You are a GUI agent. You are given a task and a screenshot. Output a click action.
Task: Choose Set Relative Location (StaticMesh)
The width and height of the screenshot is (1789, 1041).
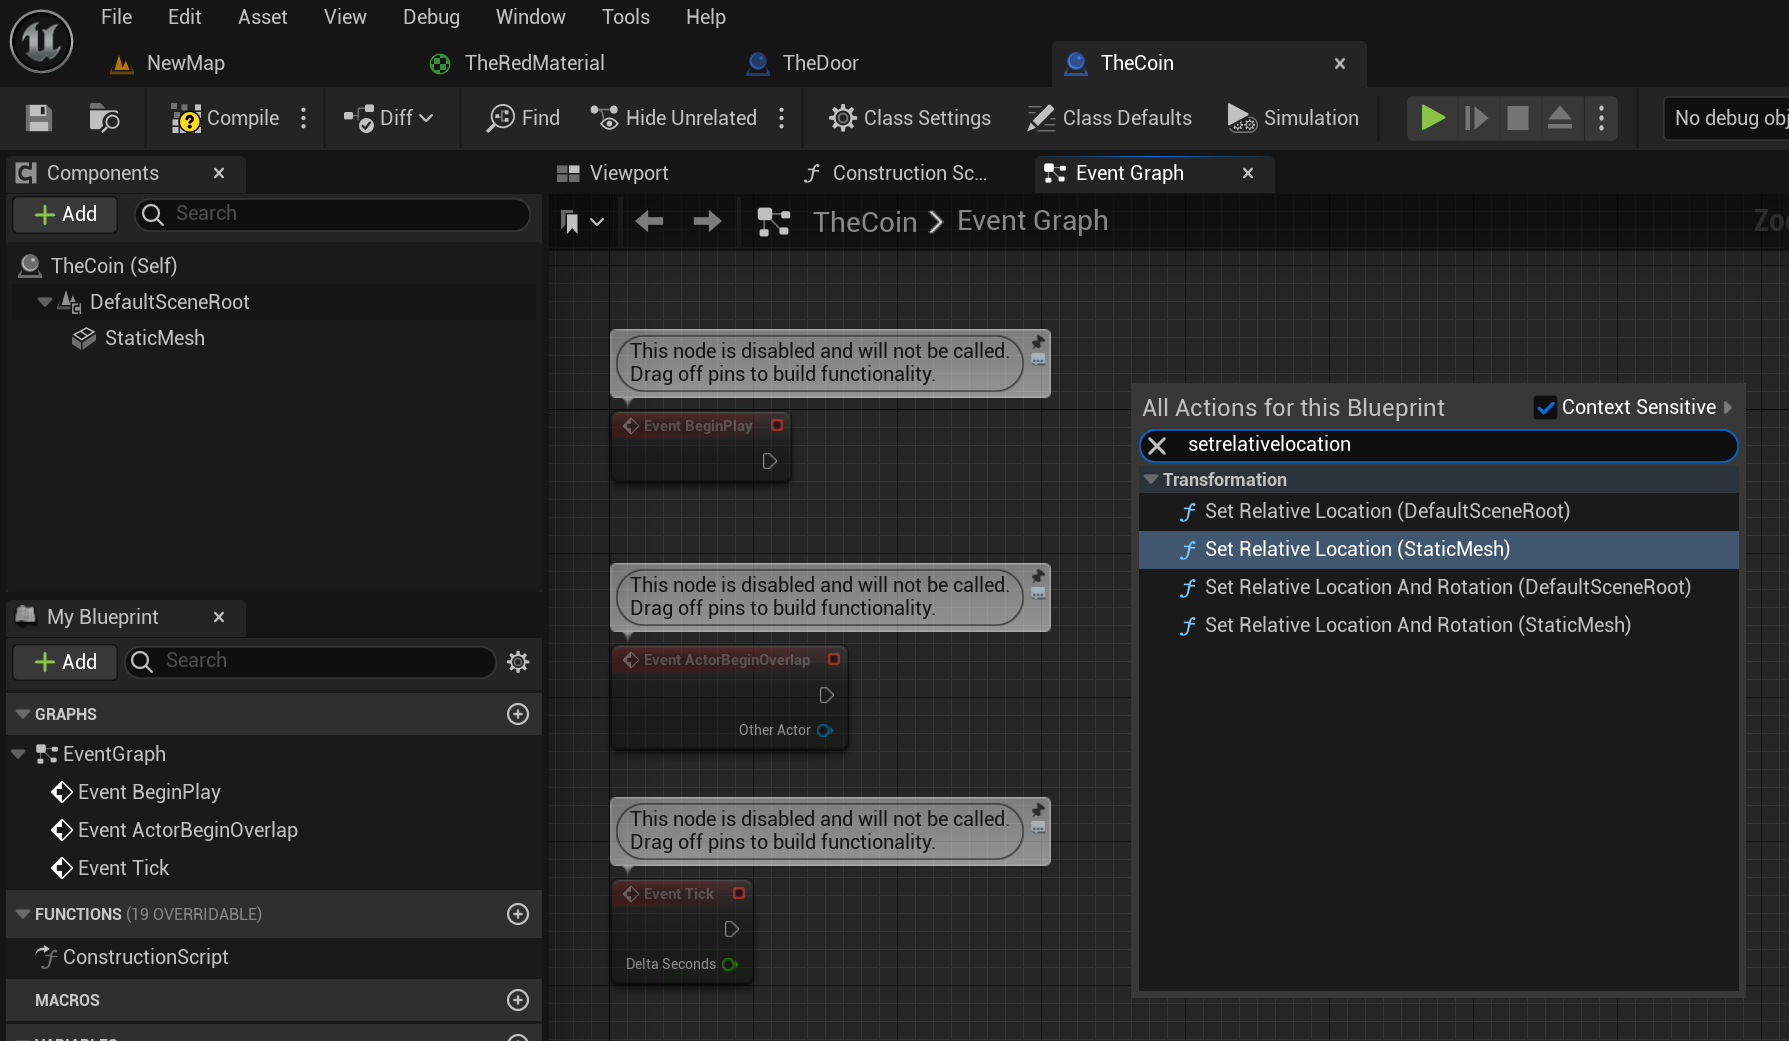1439,549
